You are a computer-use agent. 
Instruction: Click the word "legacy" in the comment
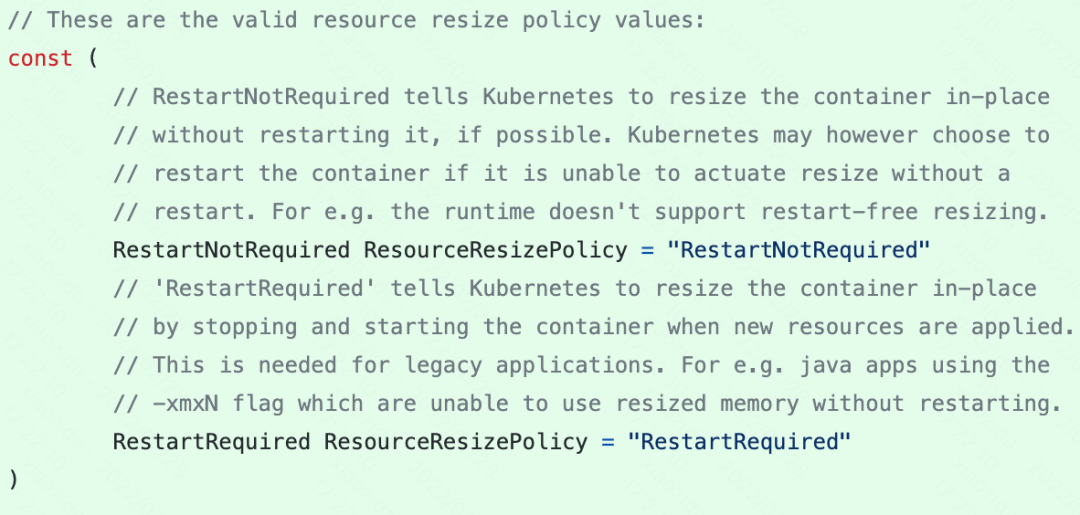[x=443, y=365]
